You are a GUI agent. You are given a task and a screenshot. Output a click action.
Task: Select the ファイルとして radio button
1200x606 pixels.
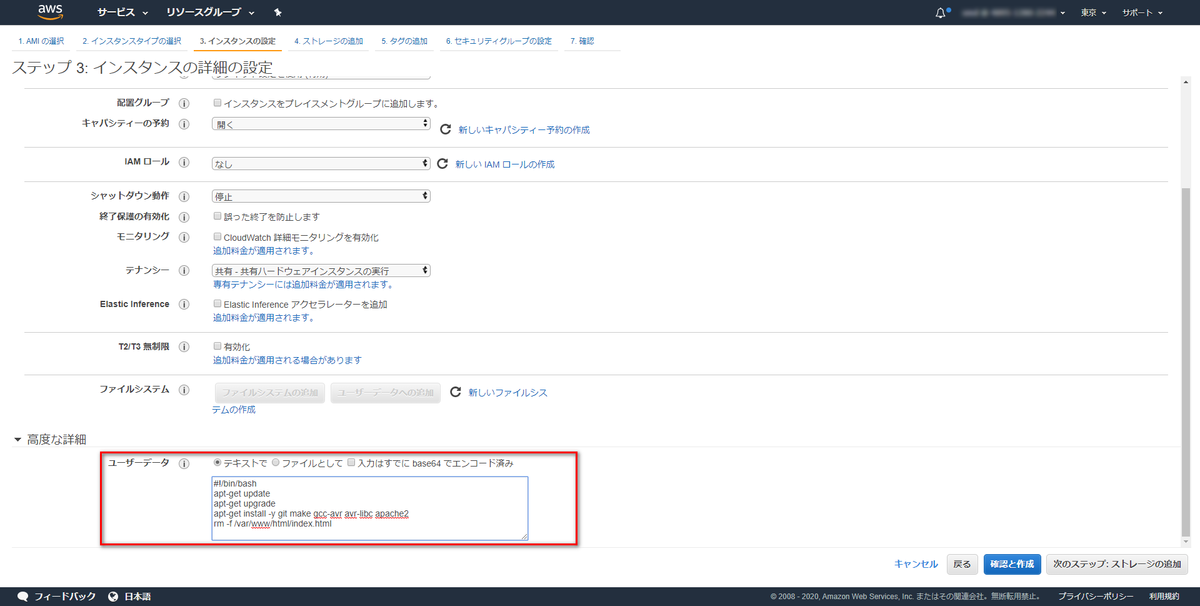(276, 463)
